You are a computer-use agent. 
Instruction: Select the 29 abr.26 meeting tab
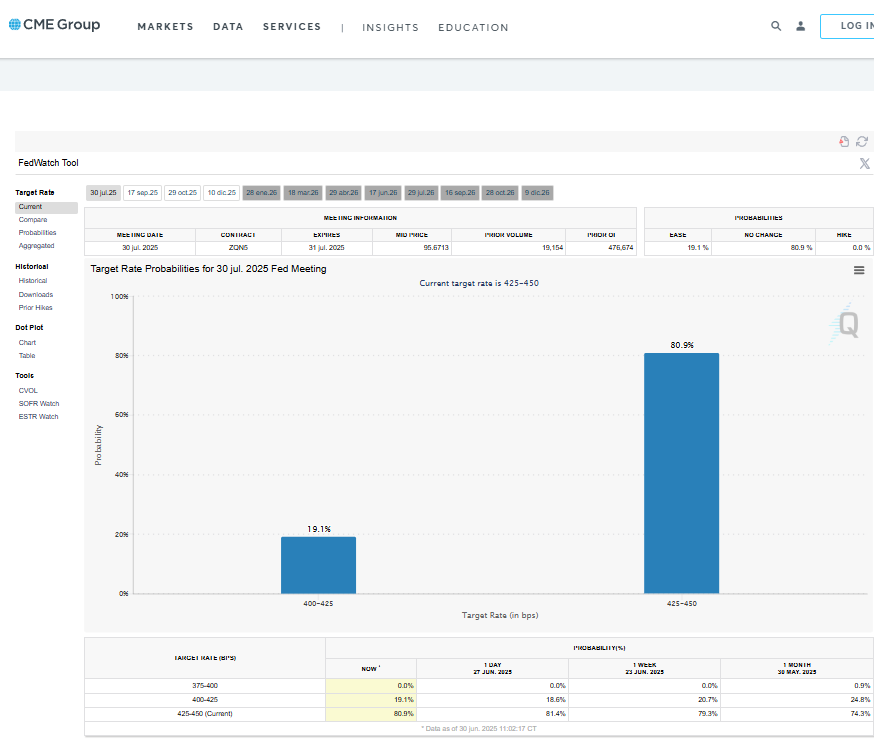343,193
